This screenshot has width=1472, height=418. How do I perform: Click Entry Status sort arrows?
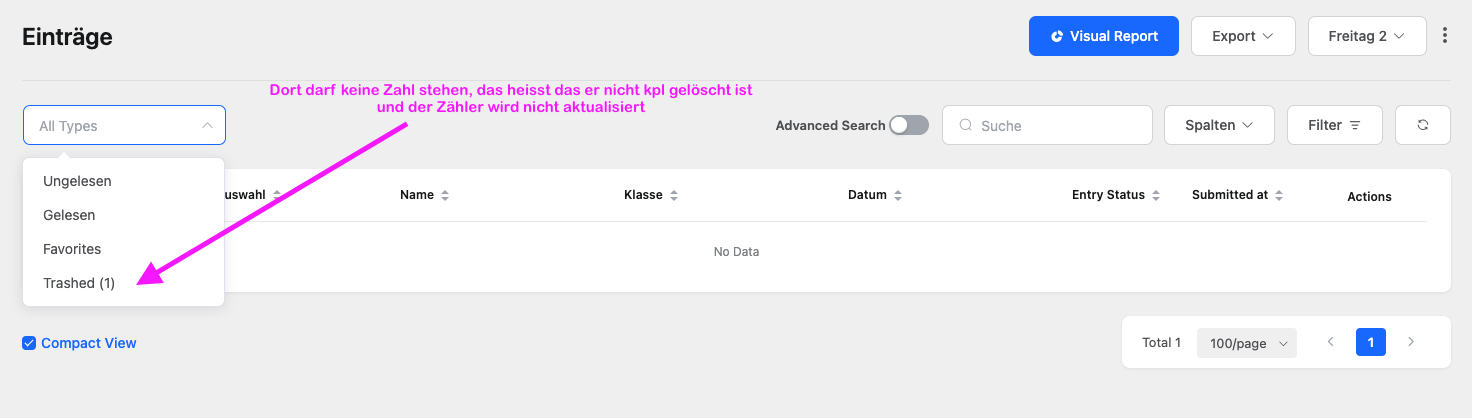[1156, 195]
